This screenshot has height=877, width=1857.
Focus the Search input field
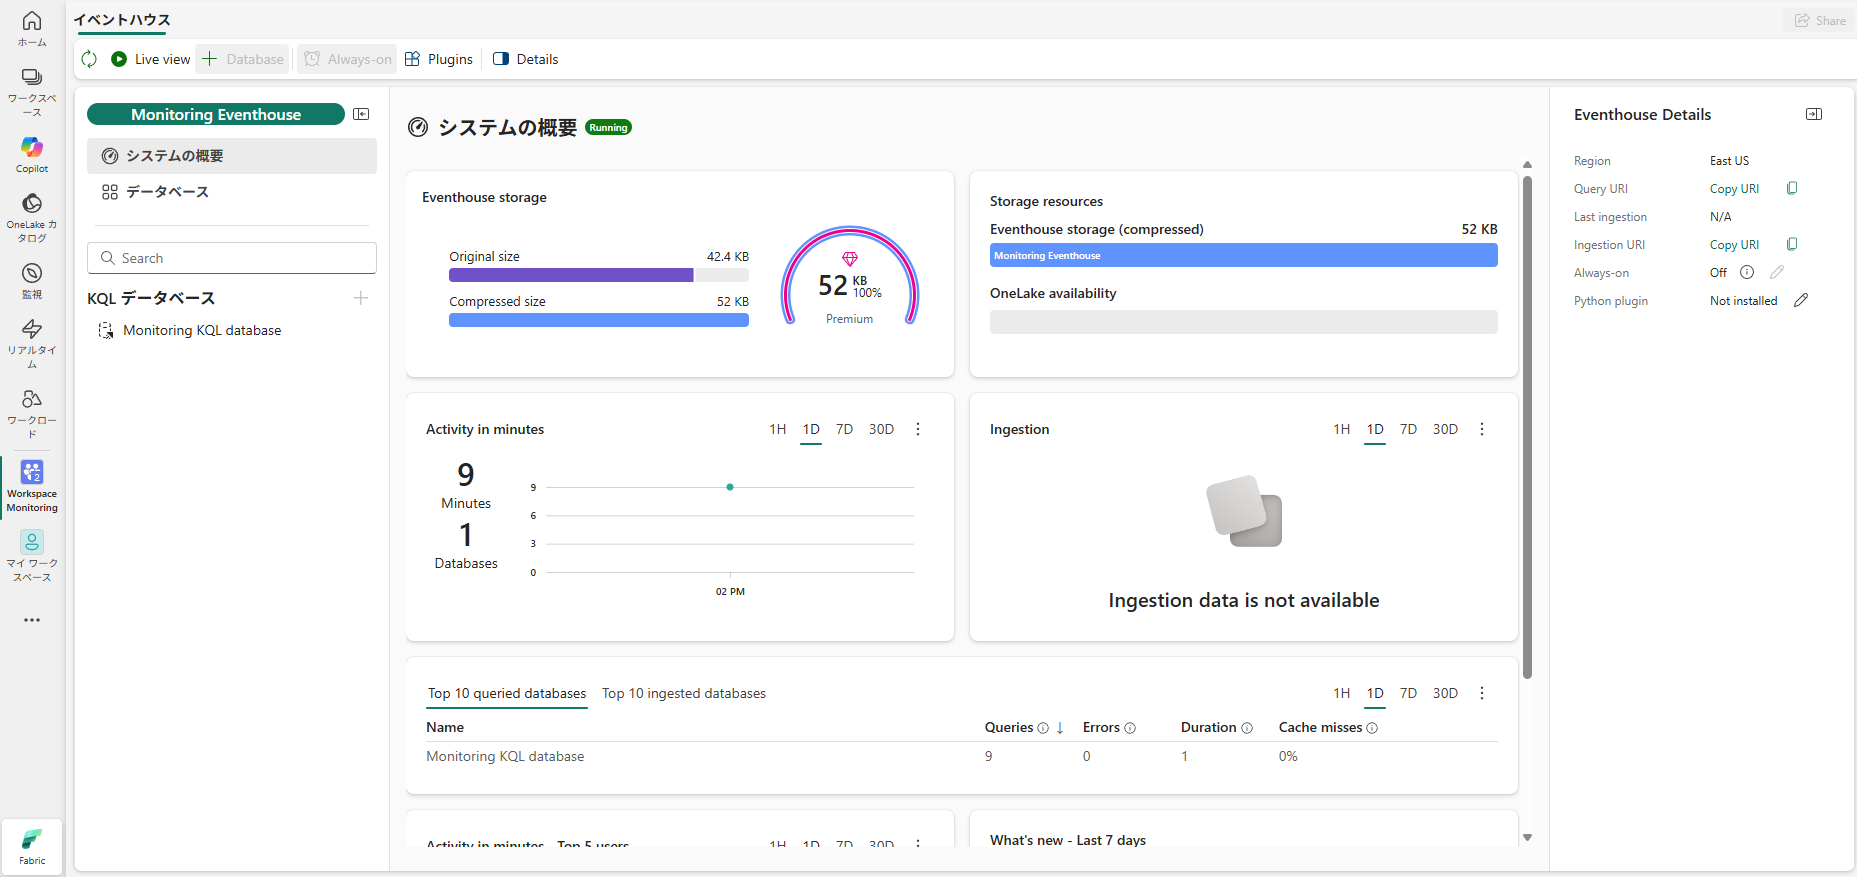[232, 258]
